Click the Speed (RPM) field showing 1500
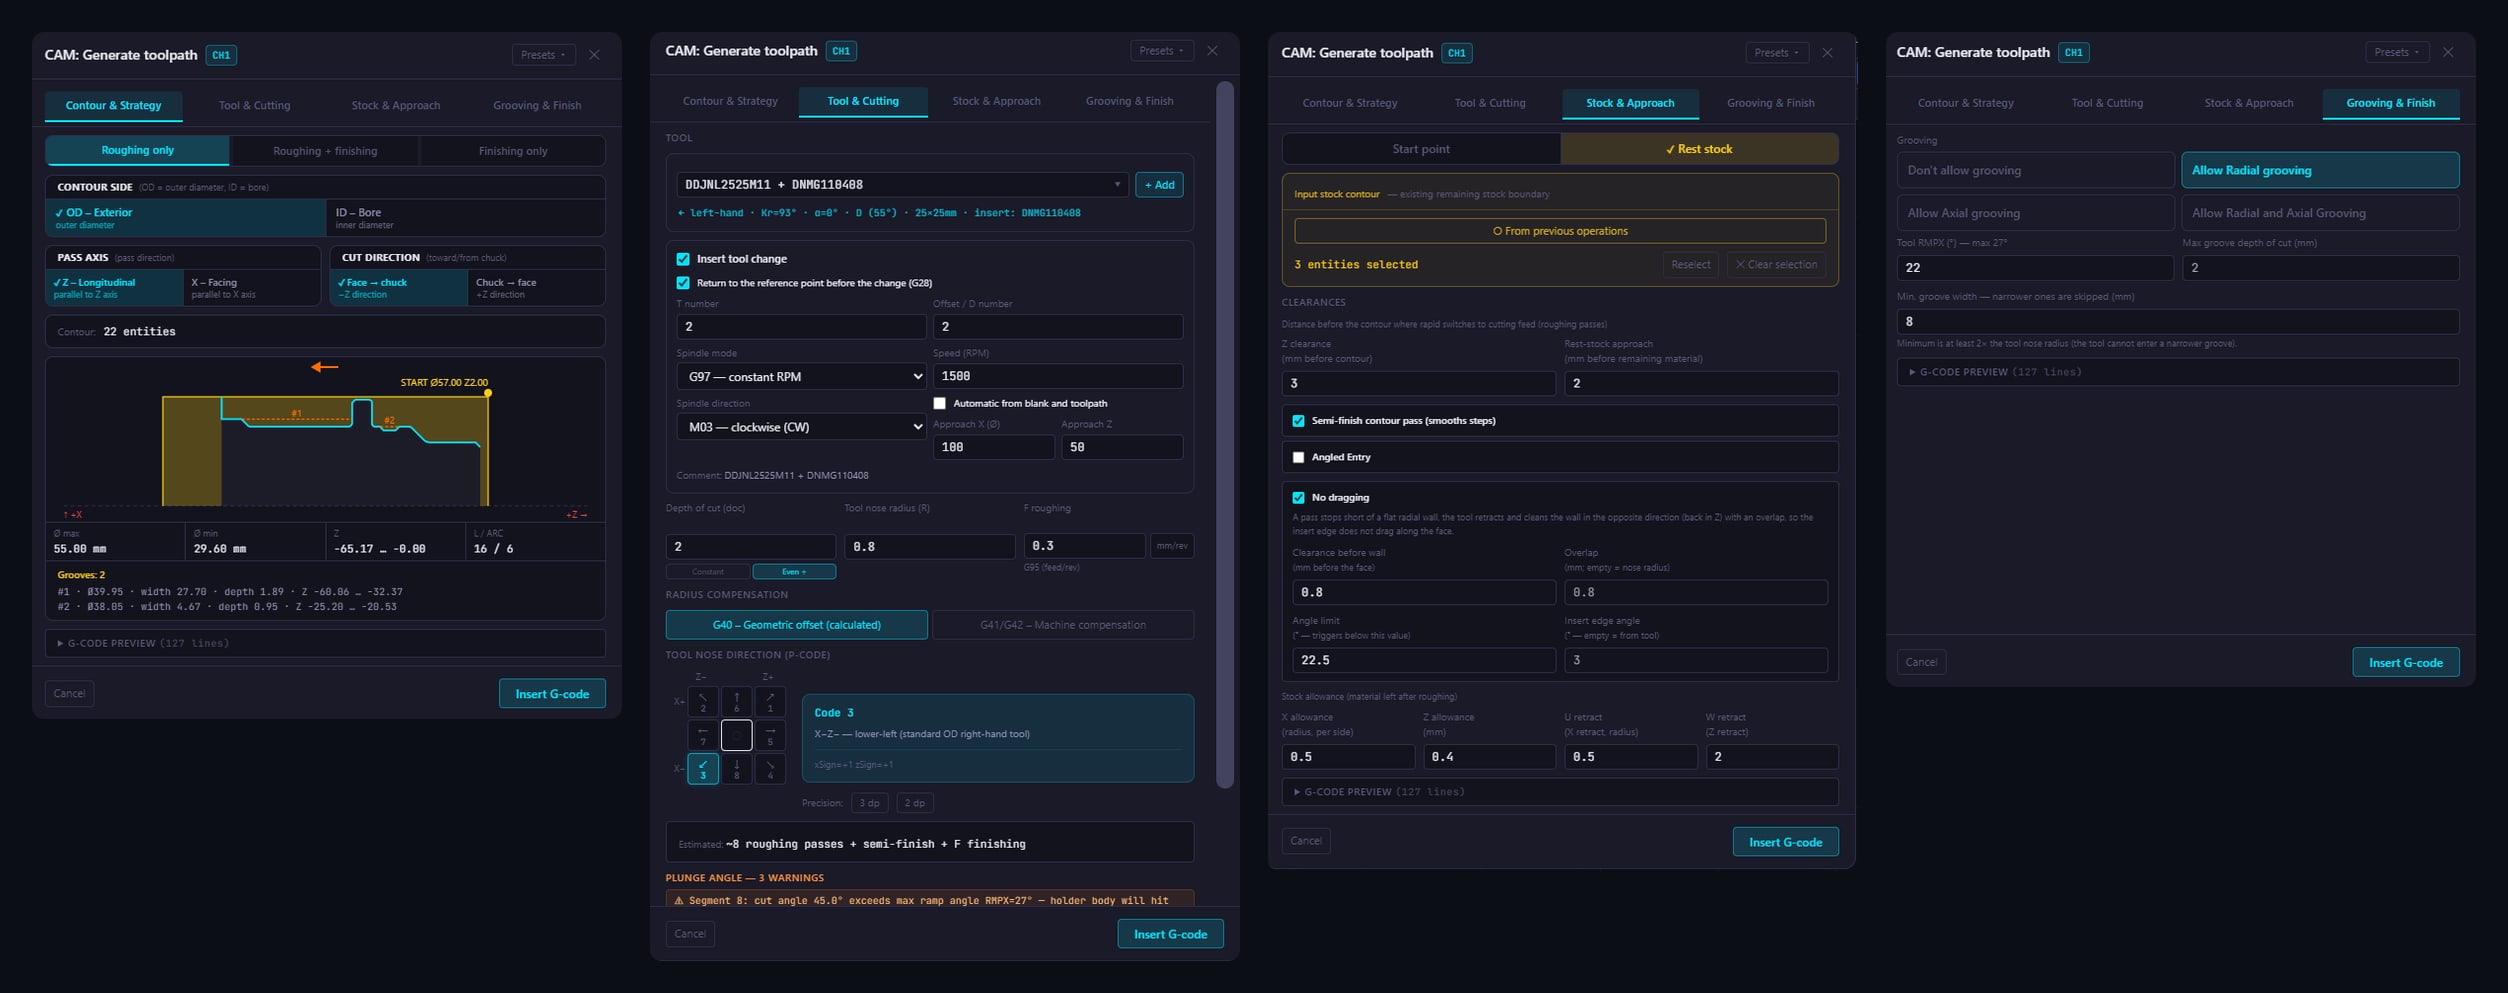Screen dimensions: 2508x993 tap(1057, 376)
